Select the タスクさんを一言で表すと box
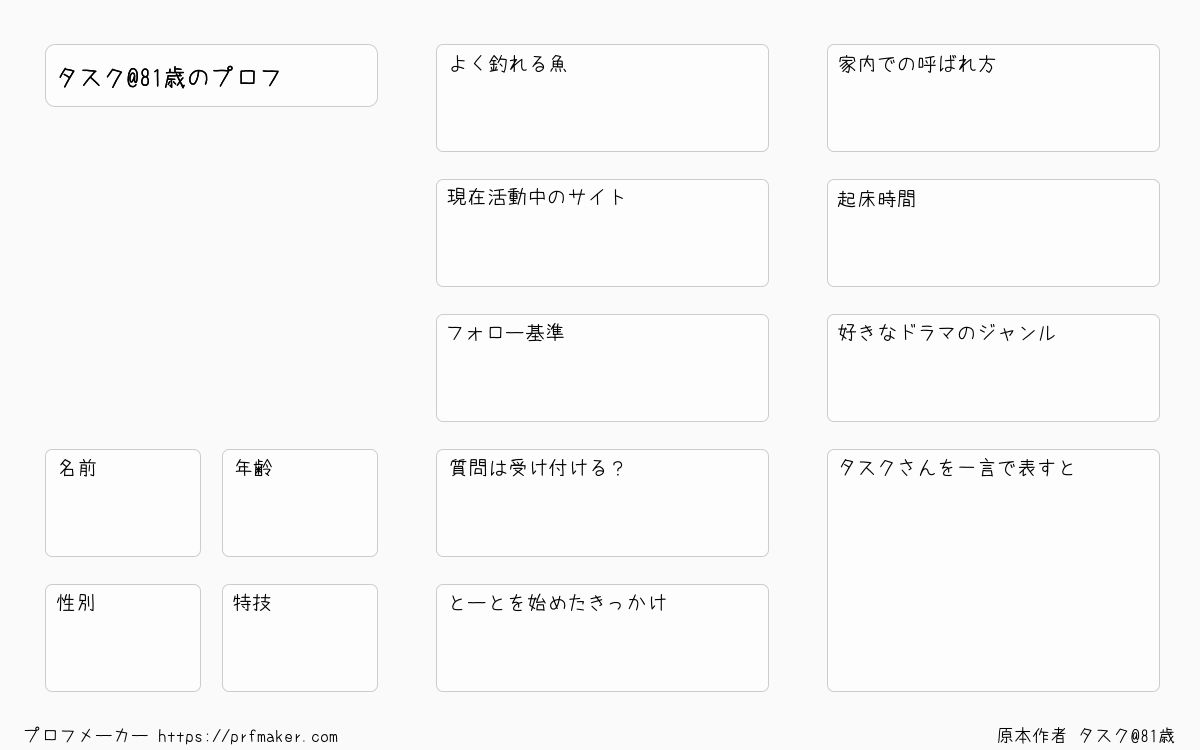The image size is (1200, 750). pos(993,570)
